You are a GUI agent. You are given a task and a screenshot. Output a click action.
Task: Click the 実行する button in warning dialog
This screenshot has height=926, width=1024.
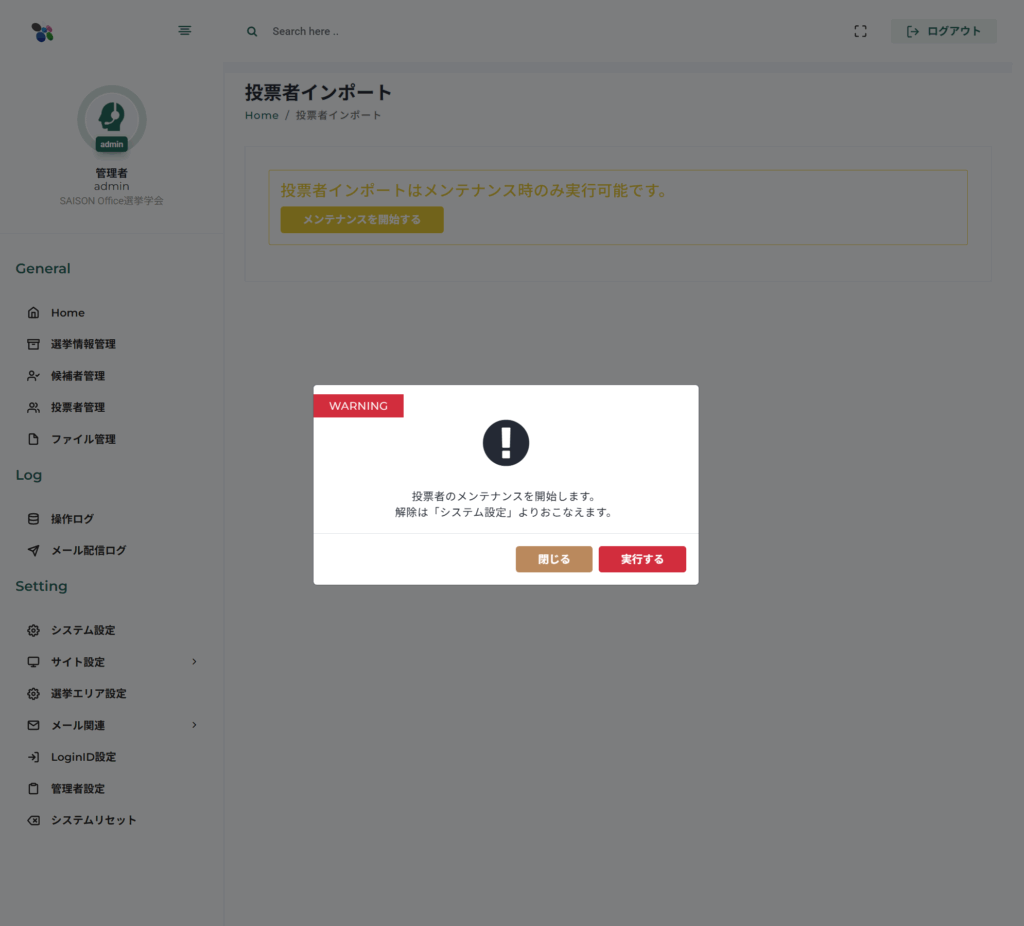pos(642,559)
